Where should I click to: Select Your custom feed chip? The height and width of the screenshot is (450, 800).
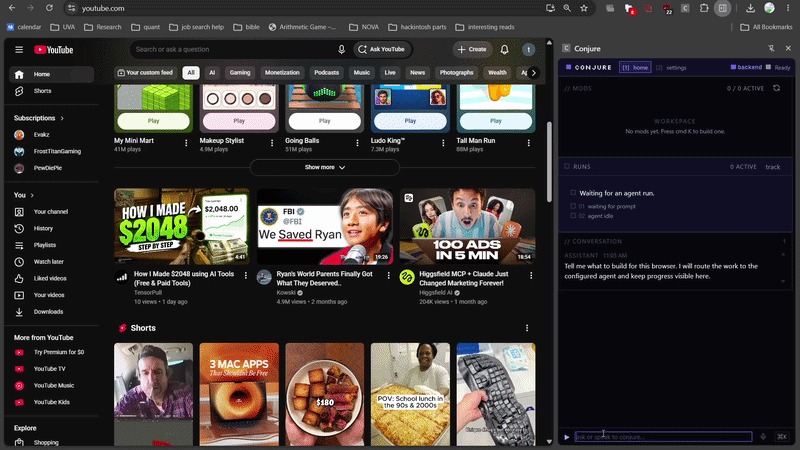coord(145,72)
